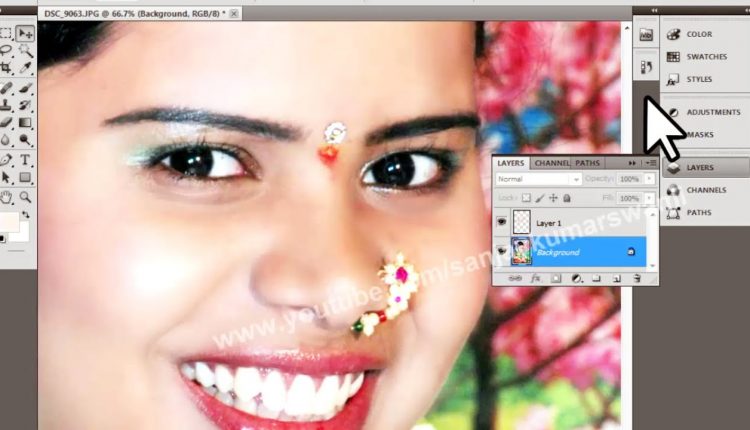Expand the Opacity slider arrow
Image resolution: width=750 pixels, height=430 pixels.
tap(648, 179)
